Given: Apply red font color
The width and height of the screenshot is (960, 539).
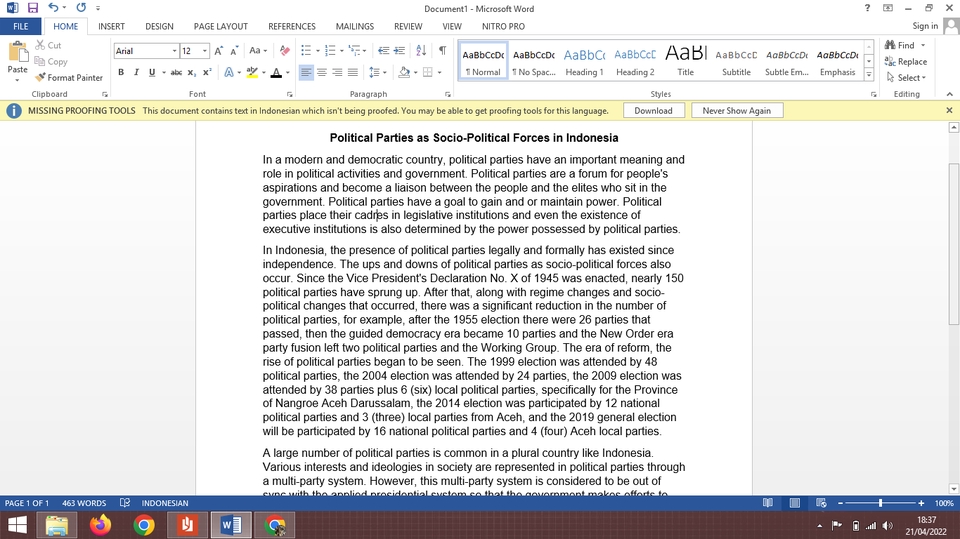Looking at the screenshot, I should tap(276, 72).
